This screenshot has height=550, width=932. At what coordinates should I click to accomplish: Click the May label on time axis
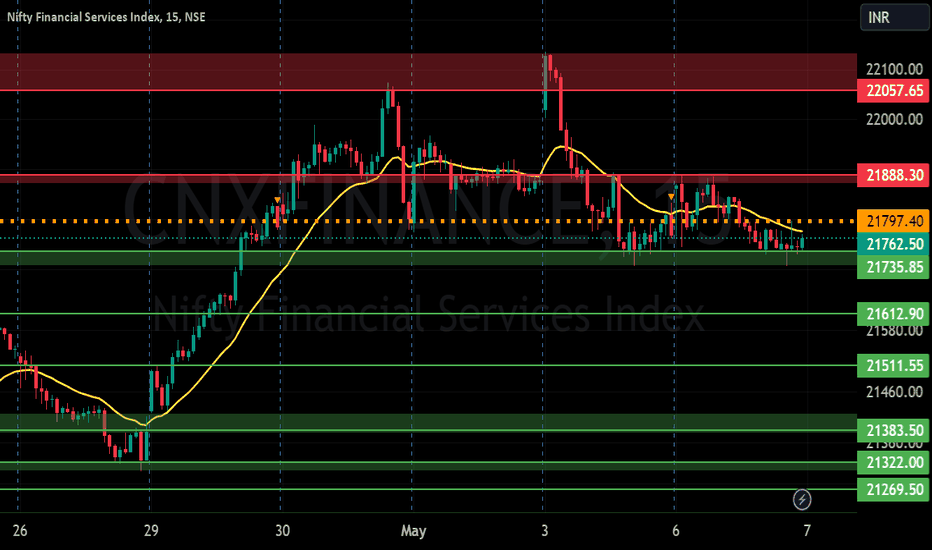coord(413,530)
